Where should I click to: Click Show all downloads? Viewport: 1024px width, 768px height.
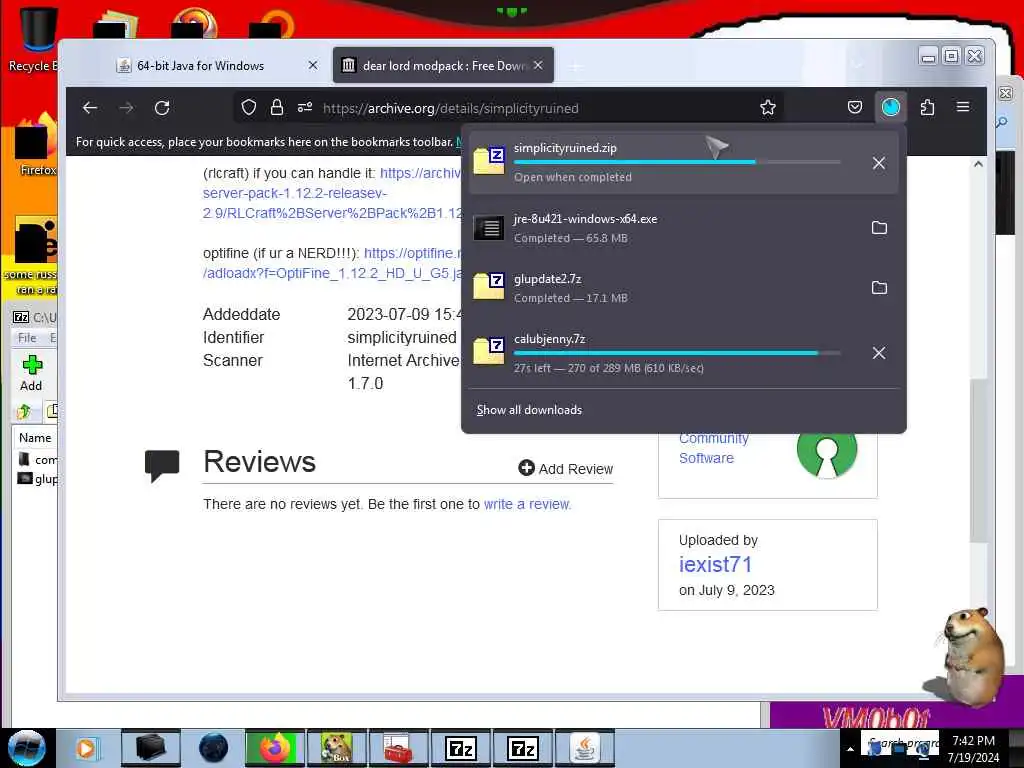pos(529,410)
